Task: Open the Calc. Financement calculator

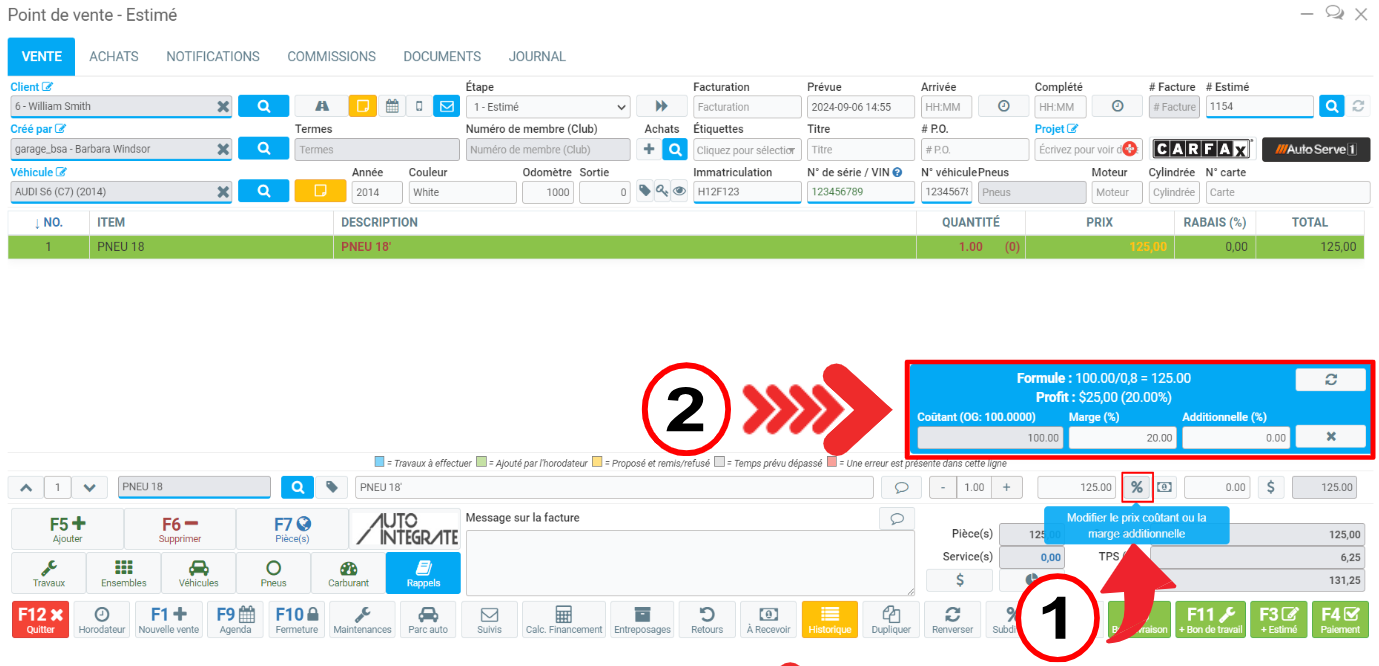Action: click(563, 619)
